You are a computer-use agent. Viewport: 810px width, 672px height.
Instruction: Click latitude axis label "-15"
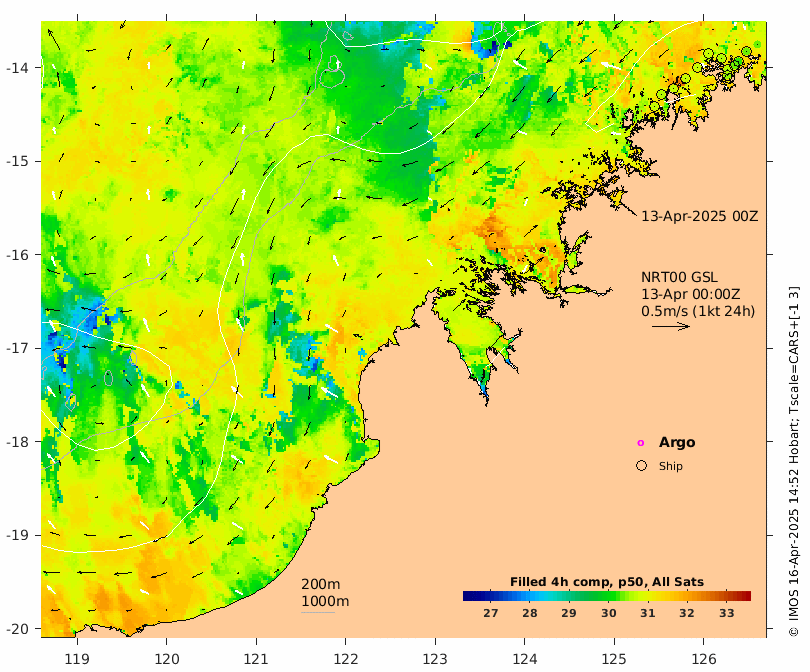point(18,161)
